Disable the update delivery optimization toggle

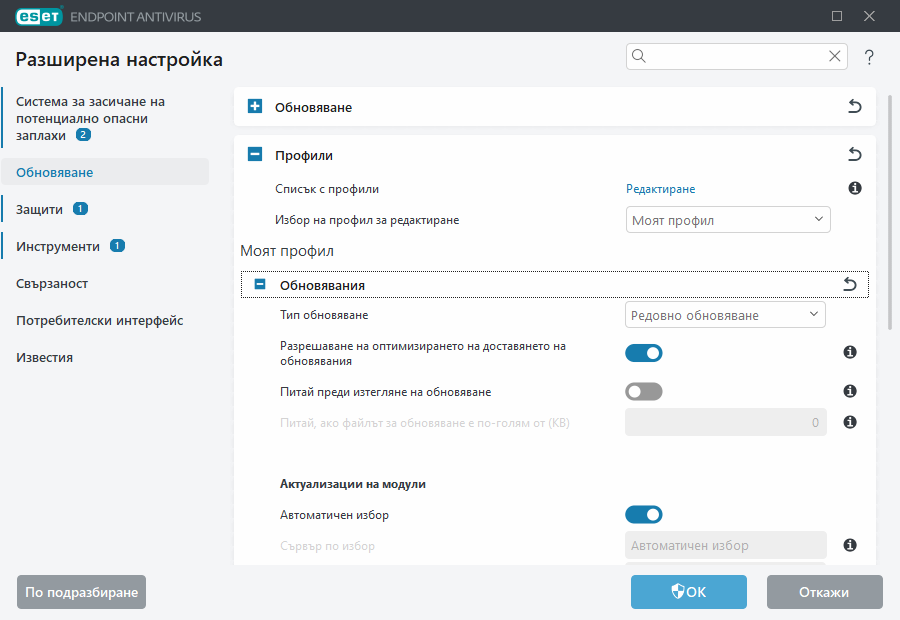tap(644, 352)
